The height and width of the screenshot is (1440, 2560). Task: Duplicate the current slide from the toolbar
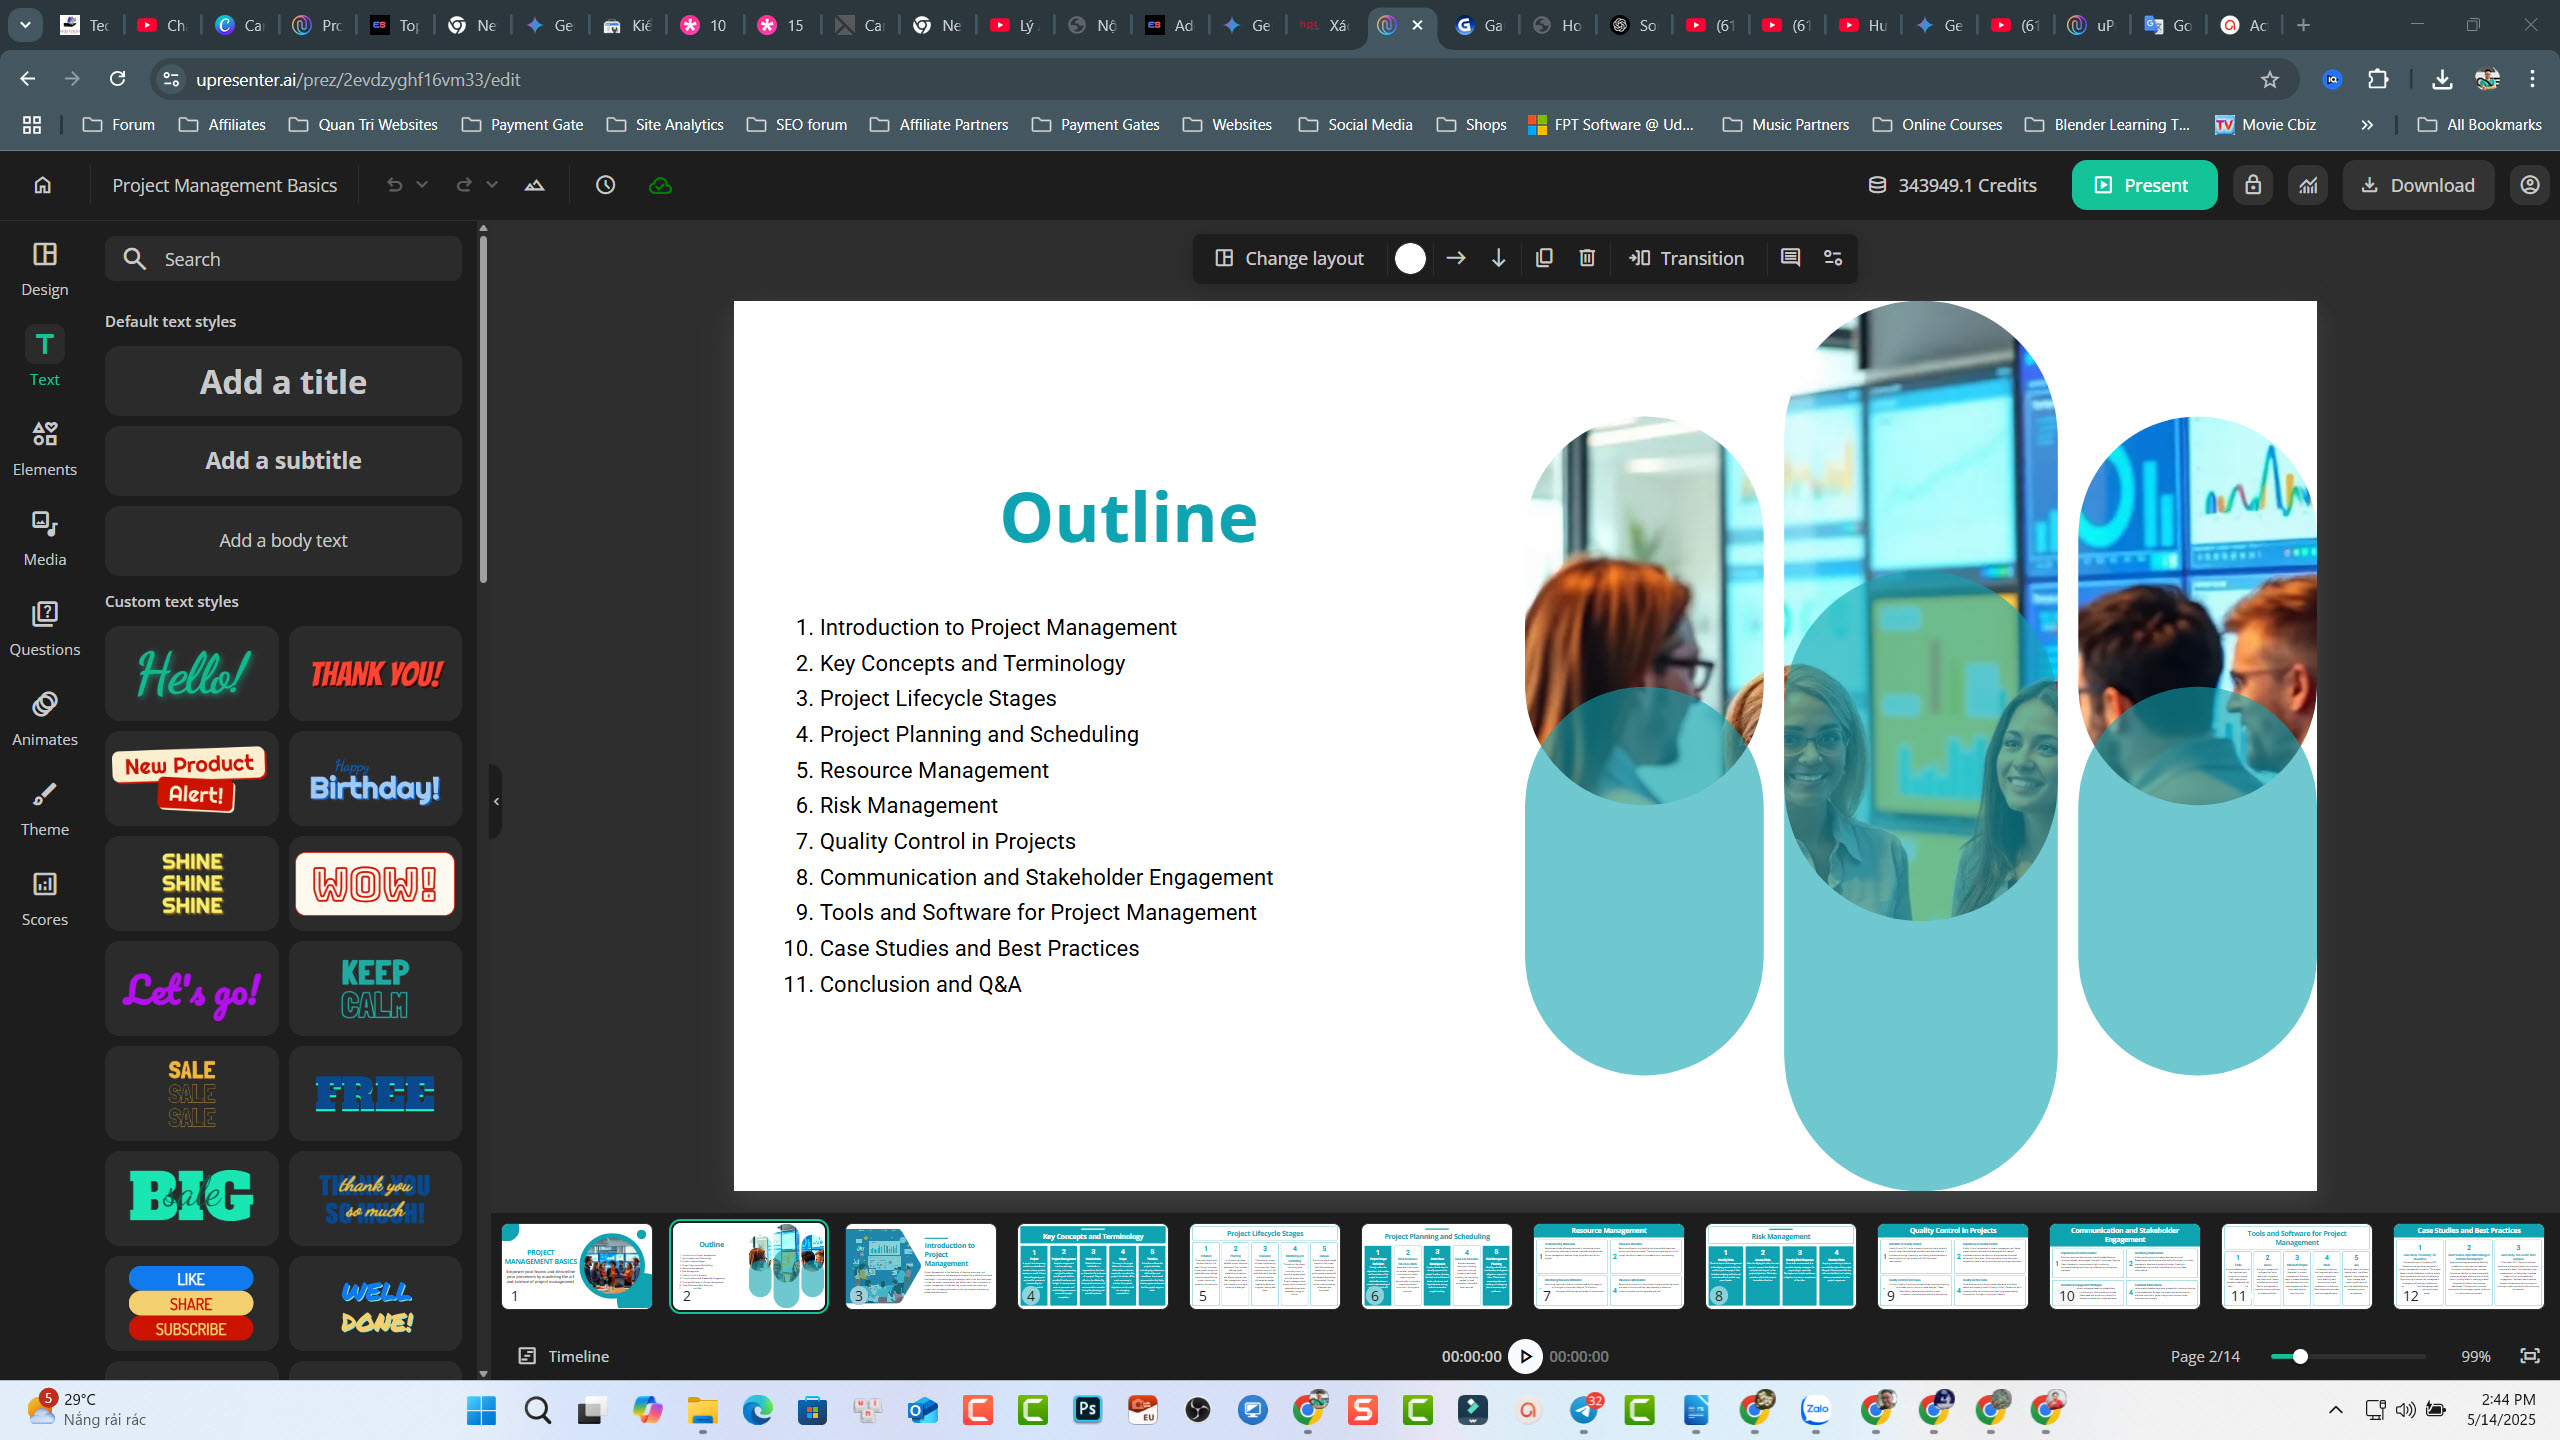pyautogui.click(x=1544, y=258)
